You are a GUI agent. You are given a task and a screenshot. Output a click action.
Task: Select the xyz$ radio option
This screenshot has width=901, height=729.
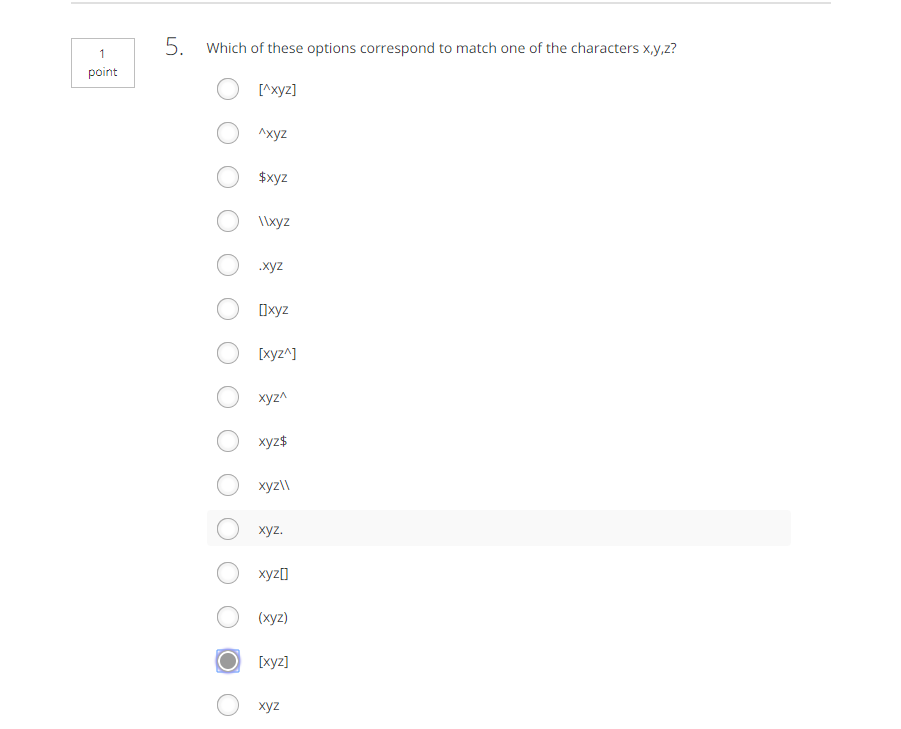(228, 441)
